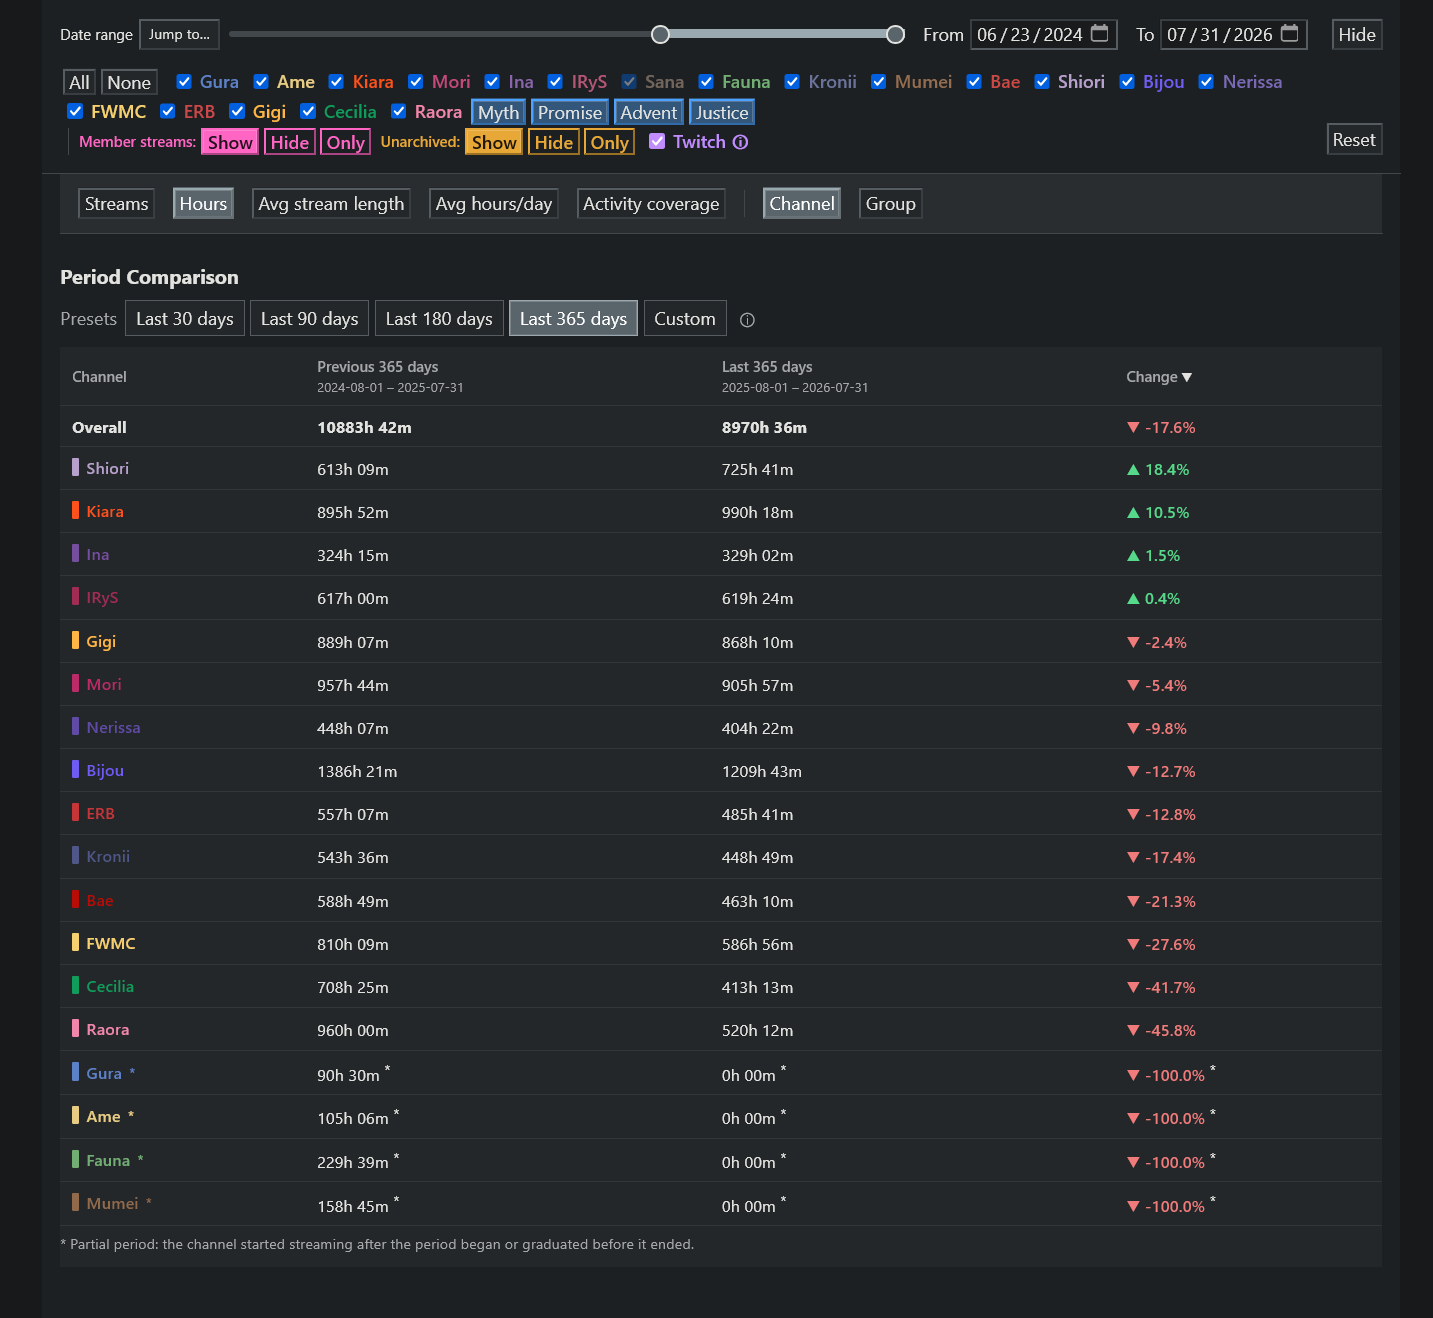Click the Reset button
This screenshot has height=1318, width=1433.
pyautogui.click(x=1354, y=140)
